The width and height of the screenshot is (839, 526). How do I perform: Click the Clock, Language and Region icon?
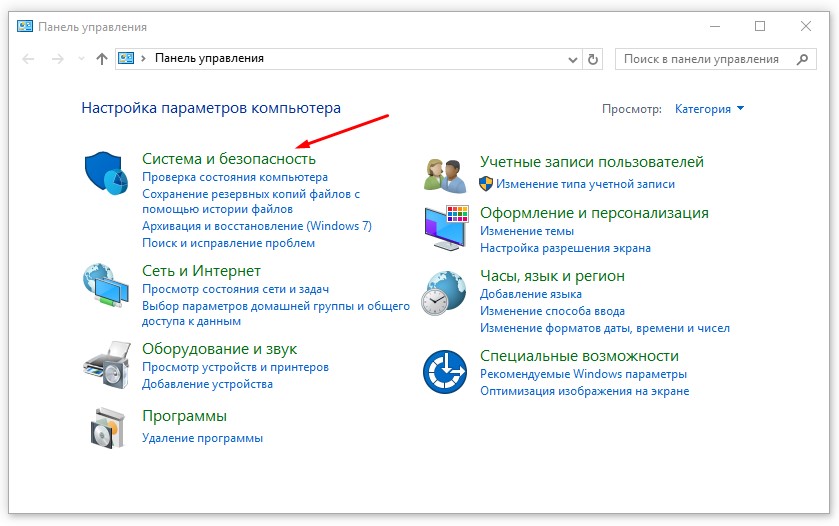tap(445, 293)
